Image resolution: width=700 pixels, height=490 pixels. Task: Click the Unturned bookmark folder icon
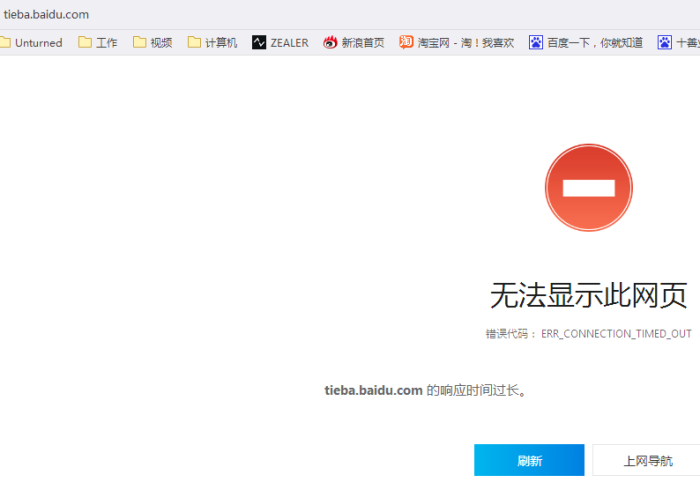[4, 43]
